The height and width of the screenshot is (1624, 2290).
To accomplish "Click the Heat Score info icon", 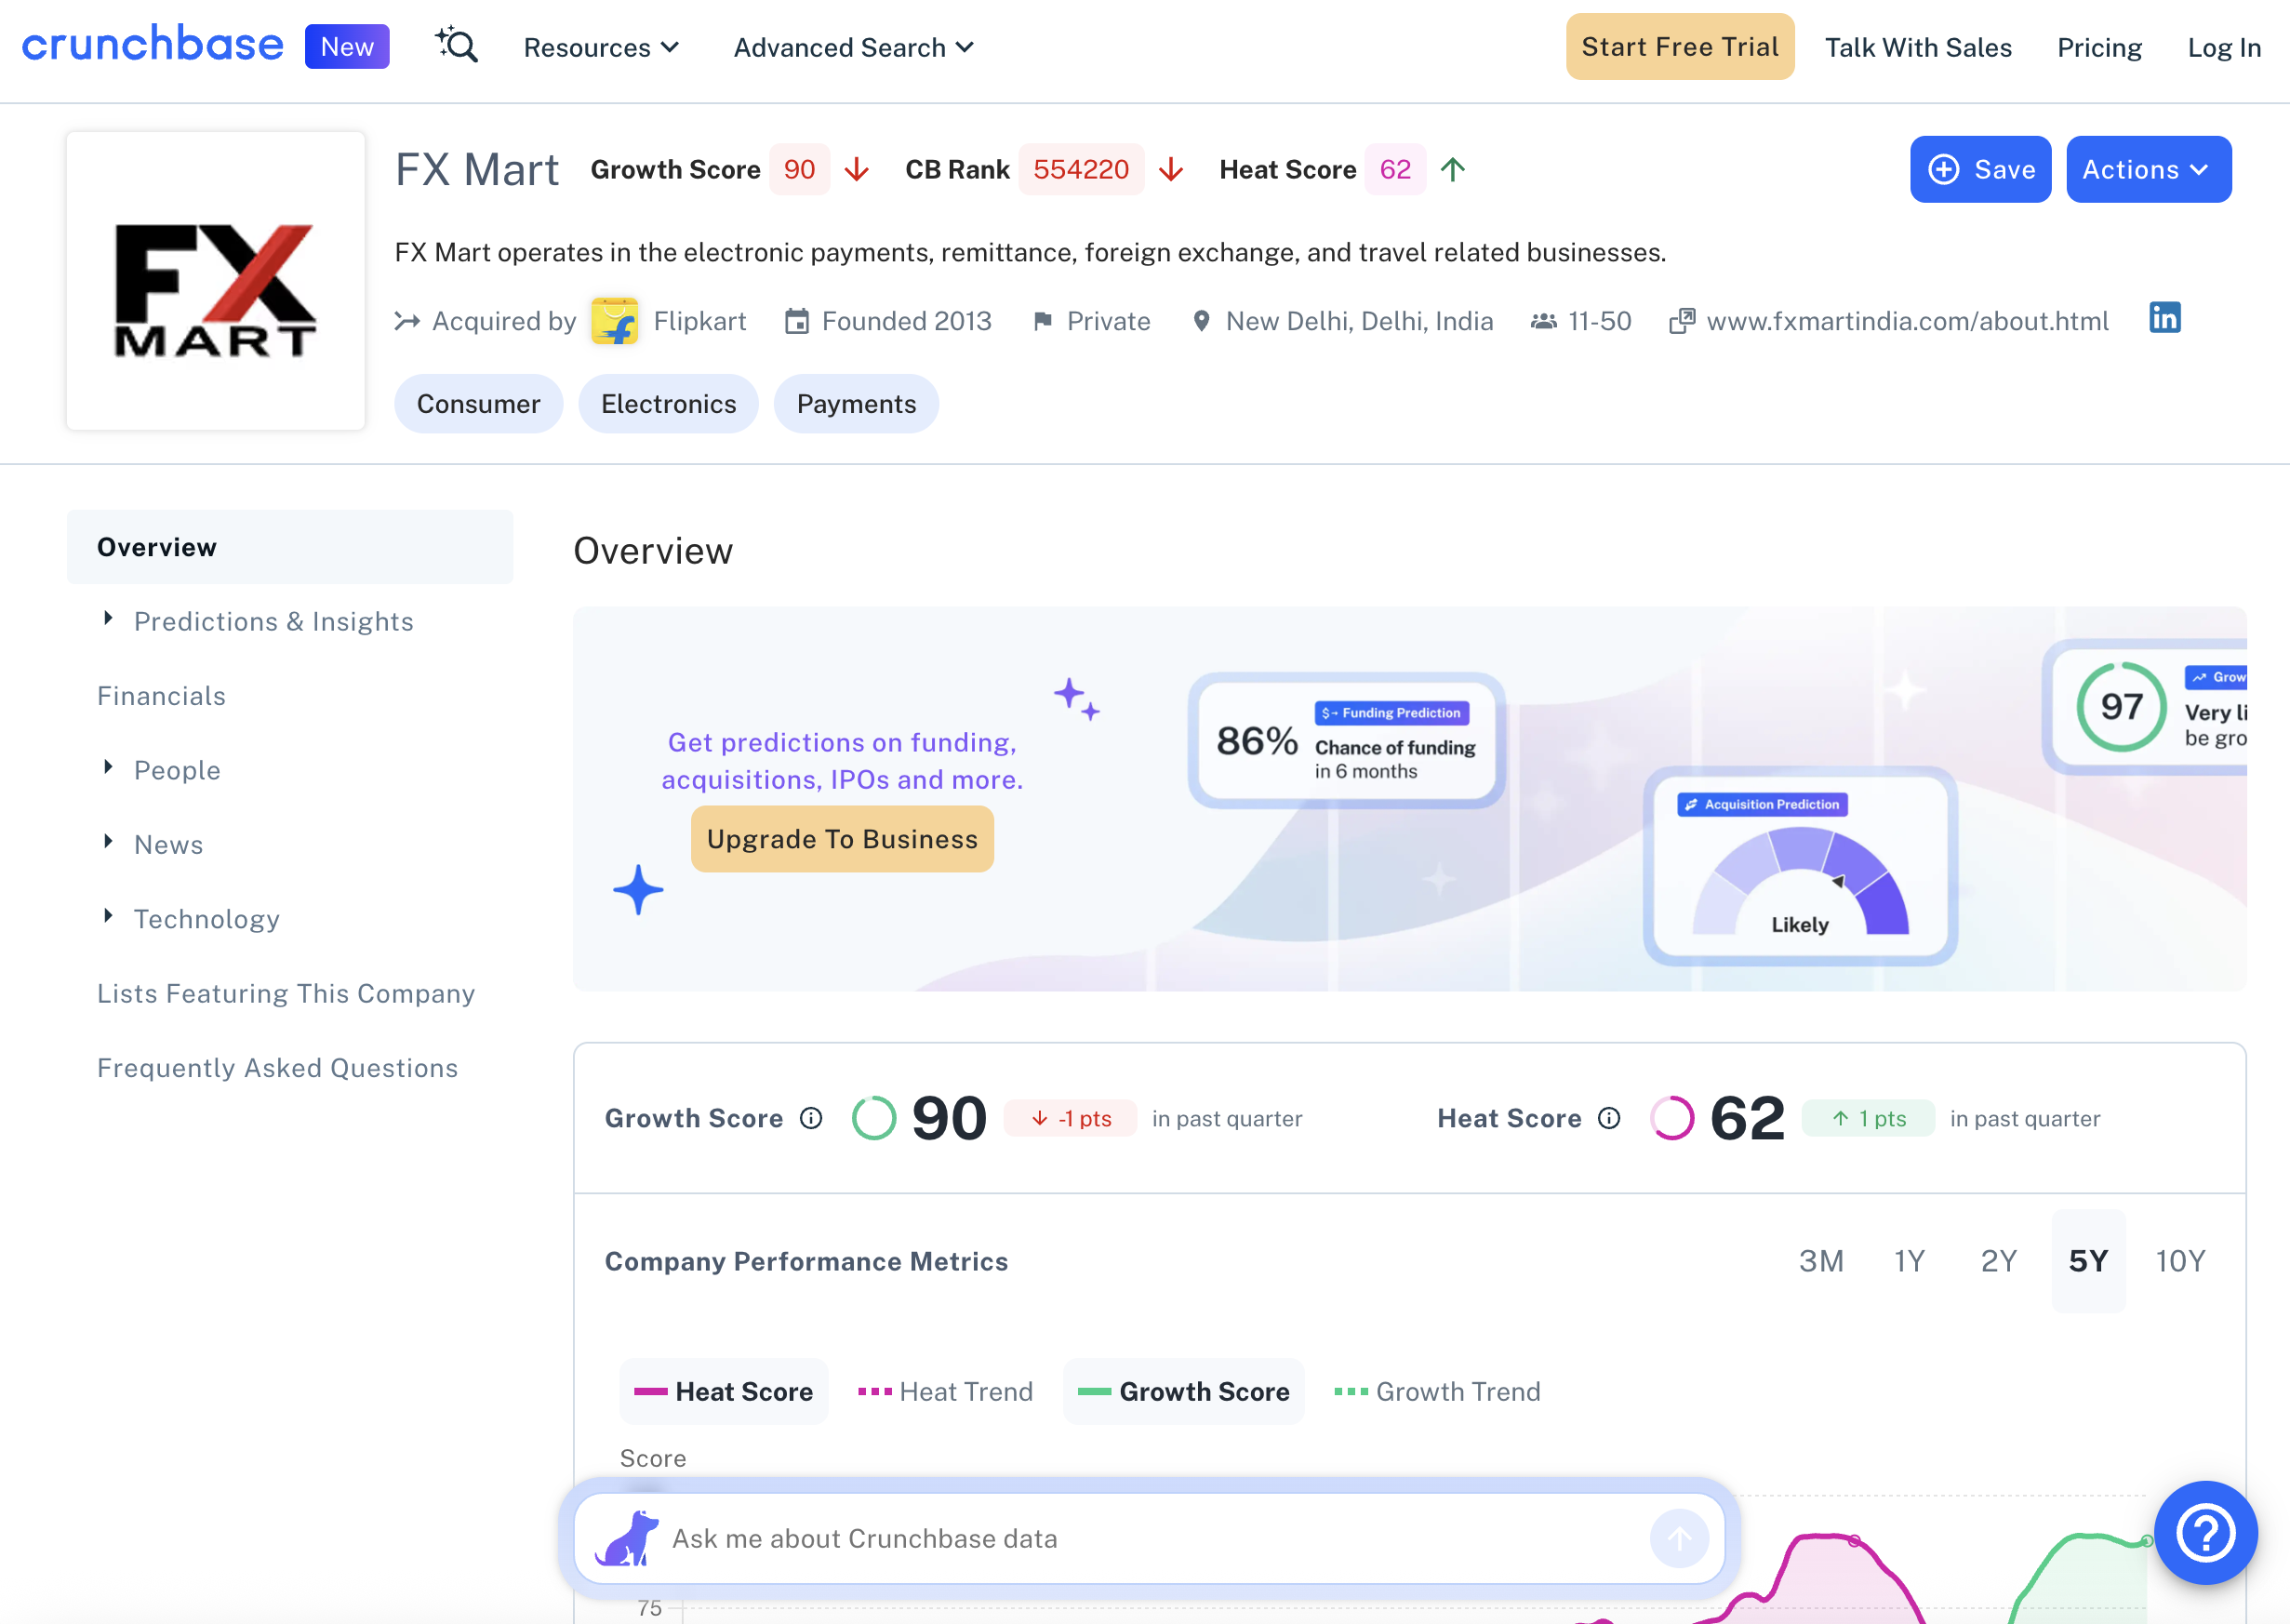I will tap(1608, 1118).
